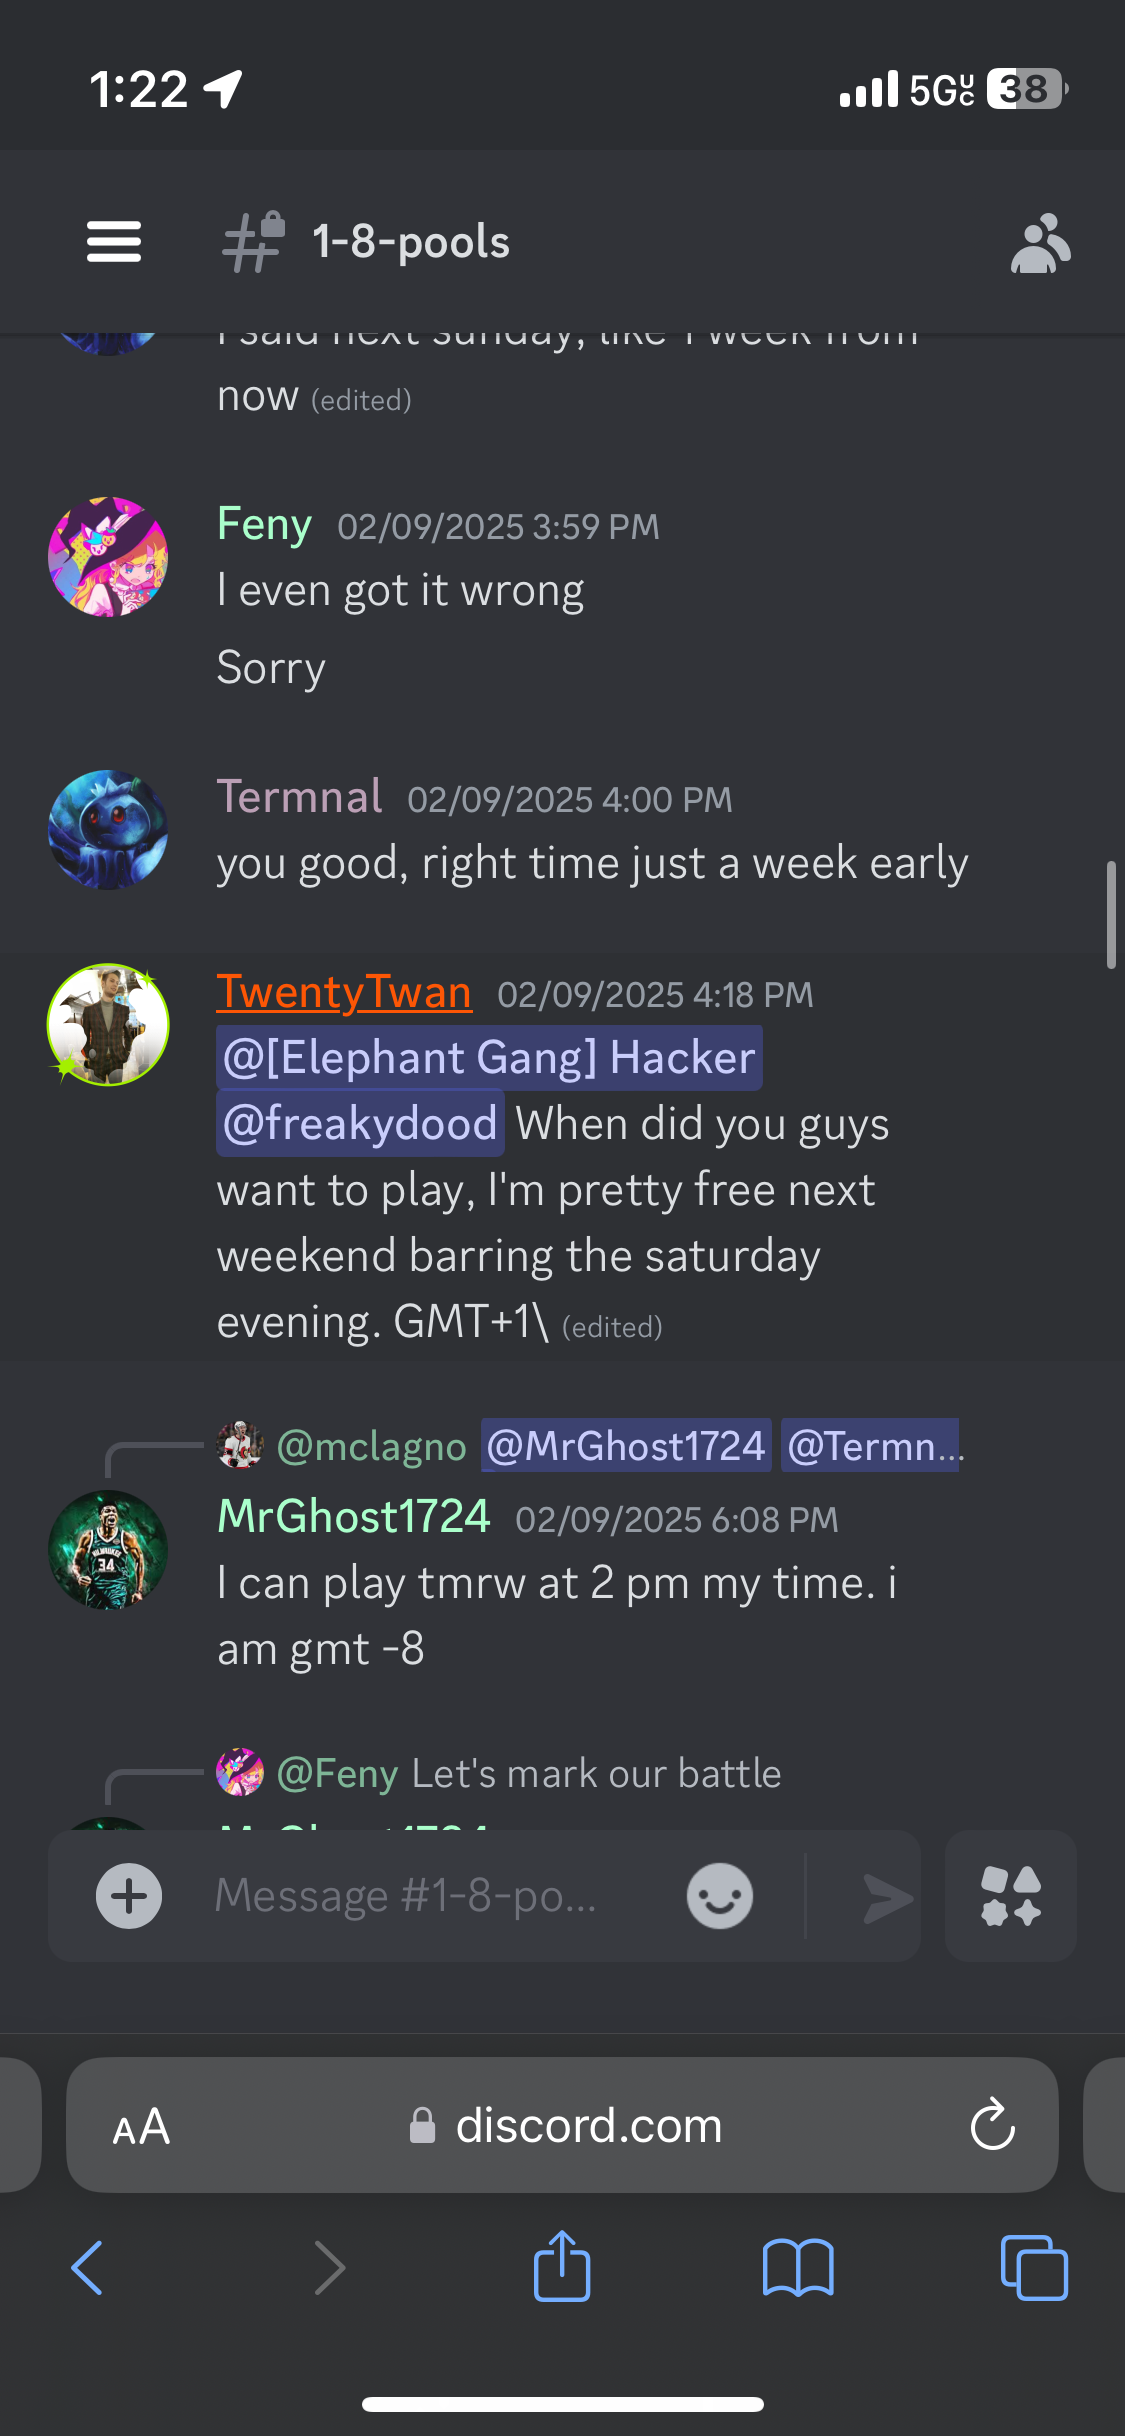Show the member list icon
Image resolution: width=1125 pixels, height=2436 pixels.
coord(1040,243)
